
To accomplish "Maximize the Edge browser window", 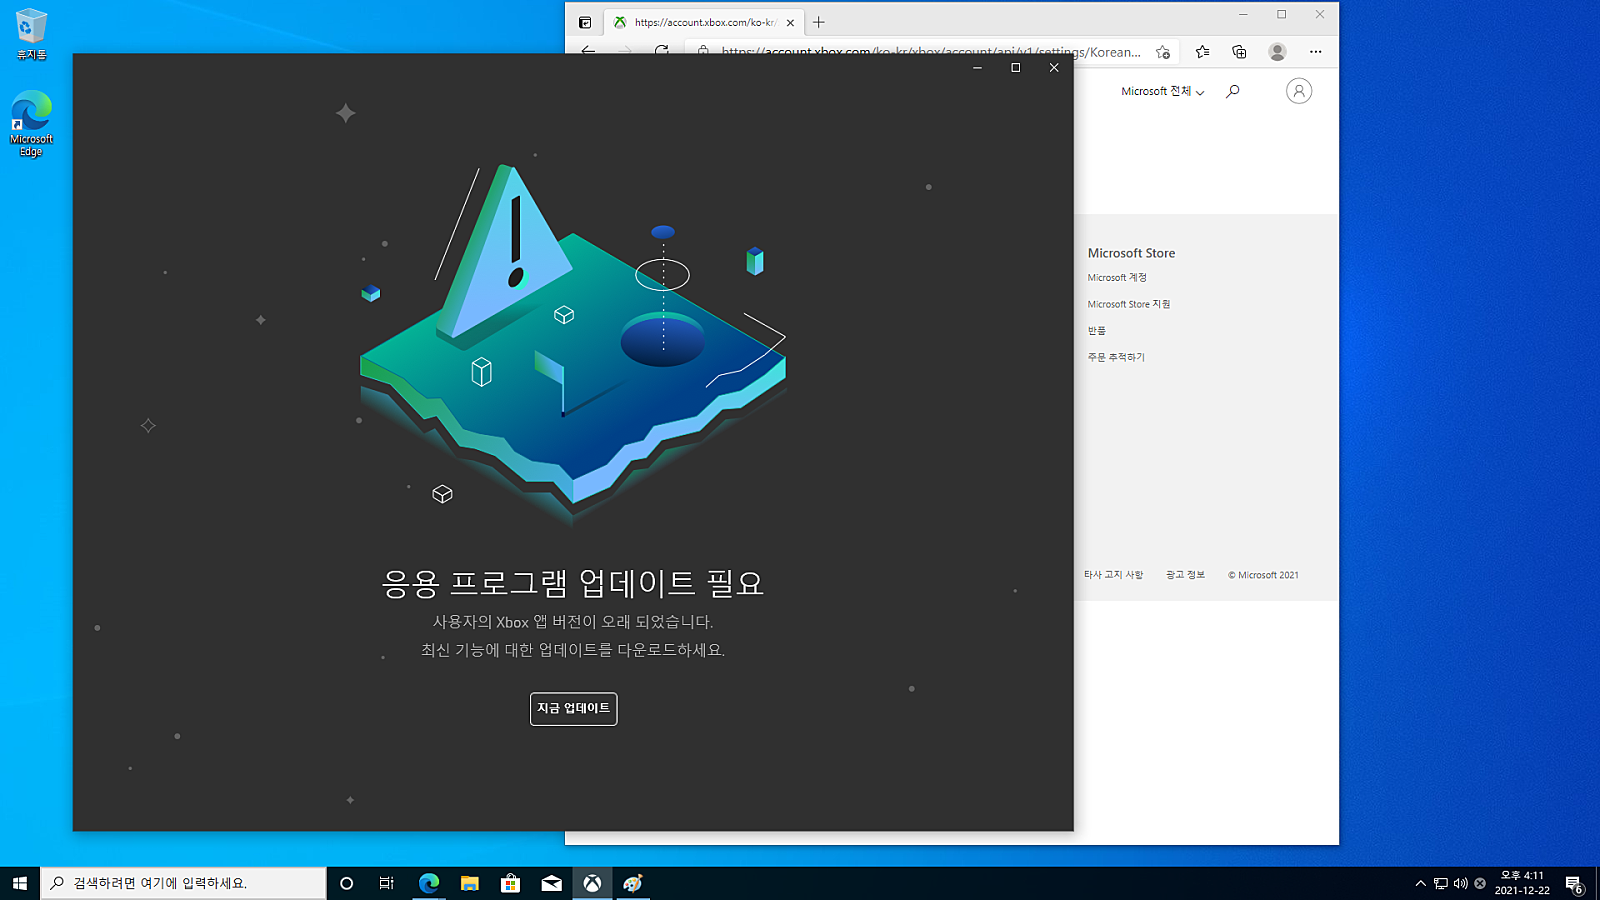I will click(1281, 14).
